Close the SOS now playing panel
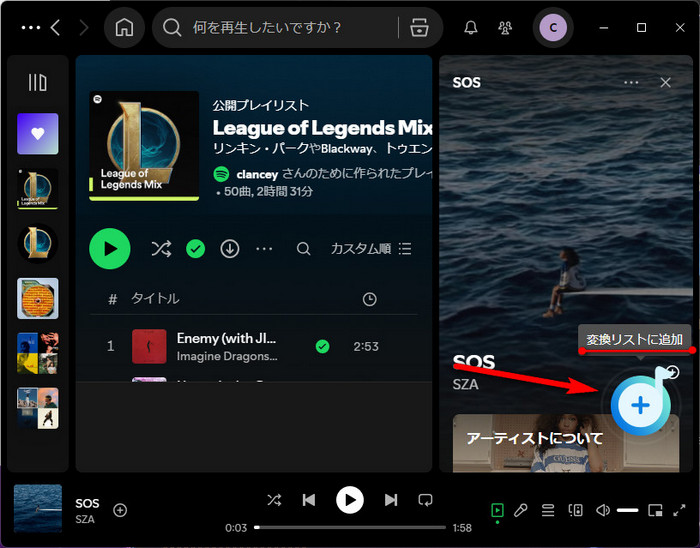The image size is (700, 548). click(665, 83)
